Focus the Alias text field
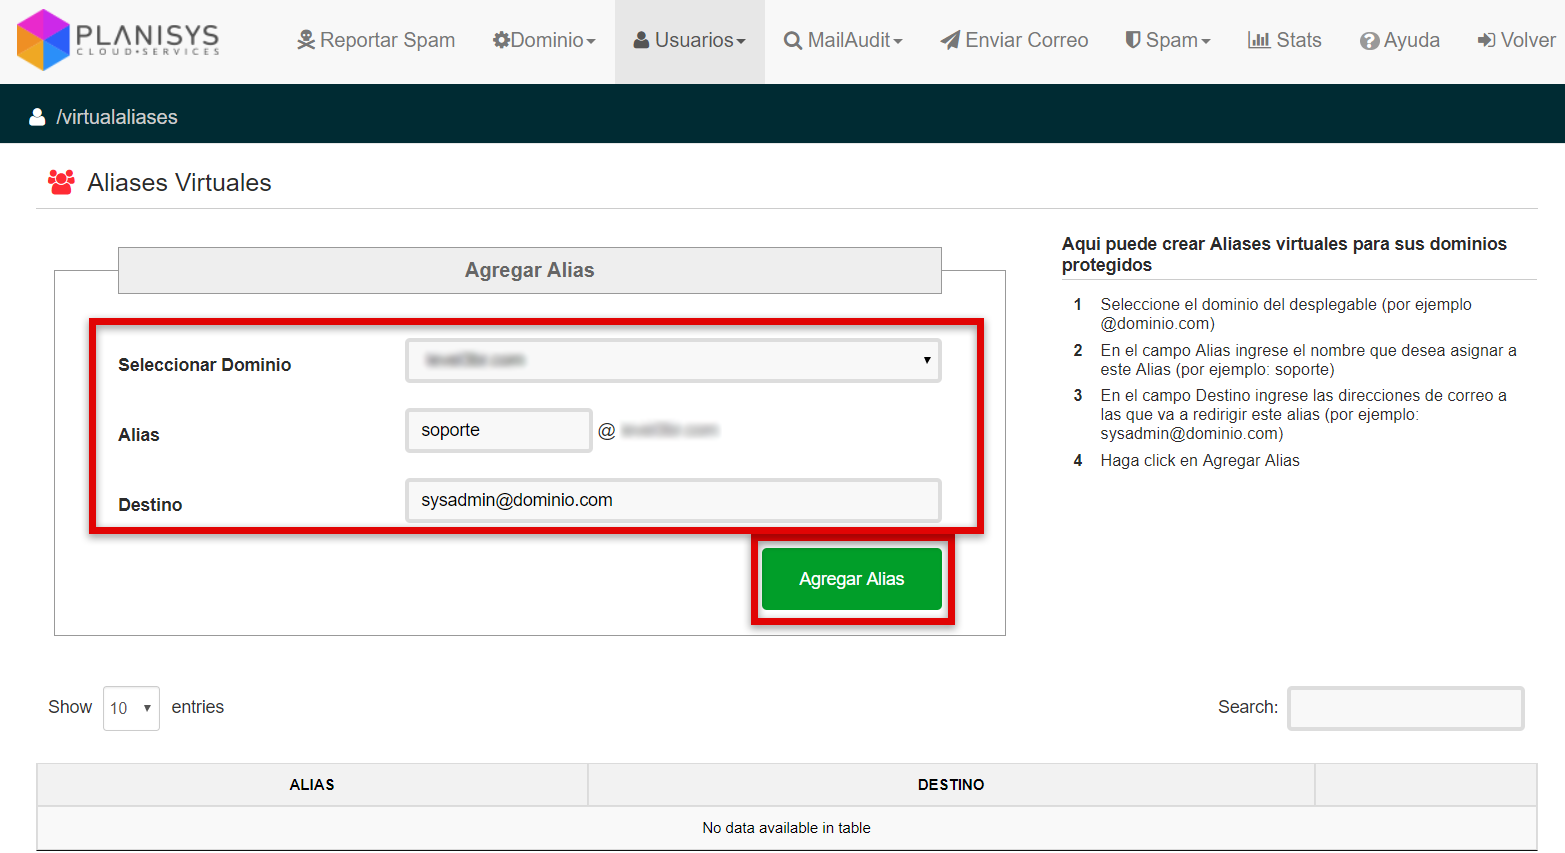The image size is (1565, 853). coord(498,430)
